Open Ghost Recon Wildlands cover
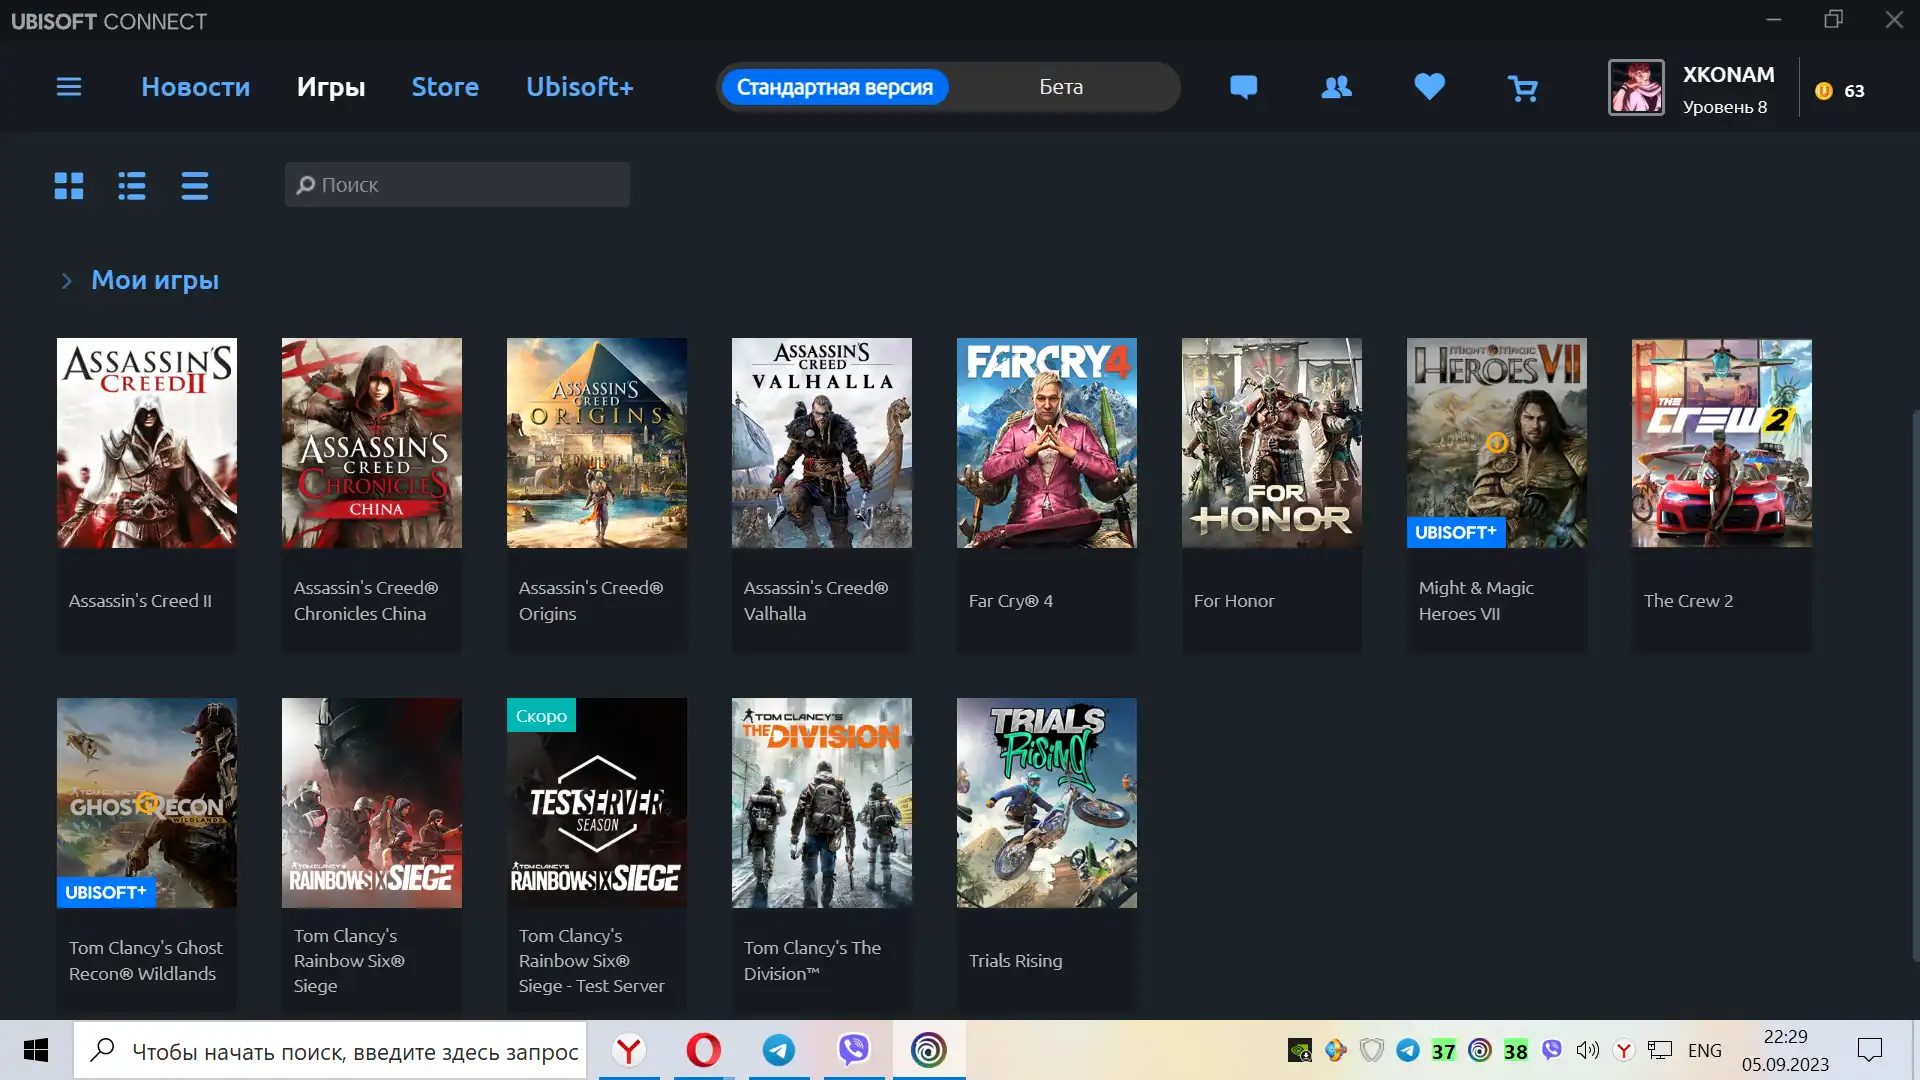Viewport: 1920px width, 1080px height. 147,803
